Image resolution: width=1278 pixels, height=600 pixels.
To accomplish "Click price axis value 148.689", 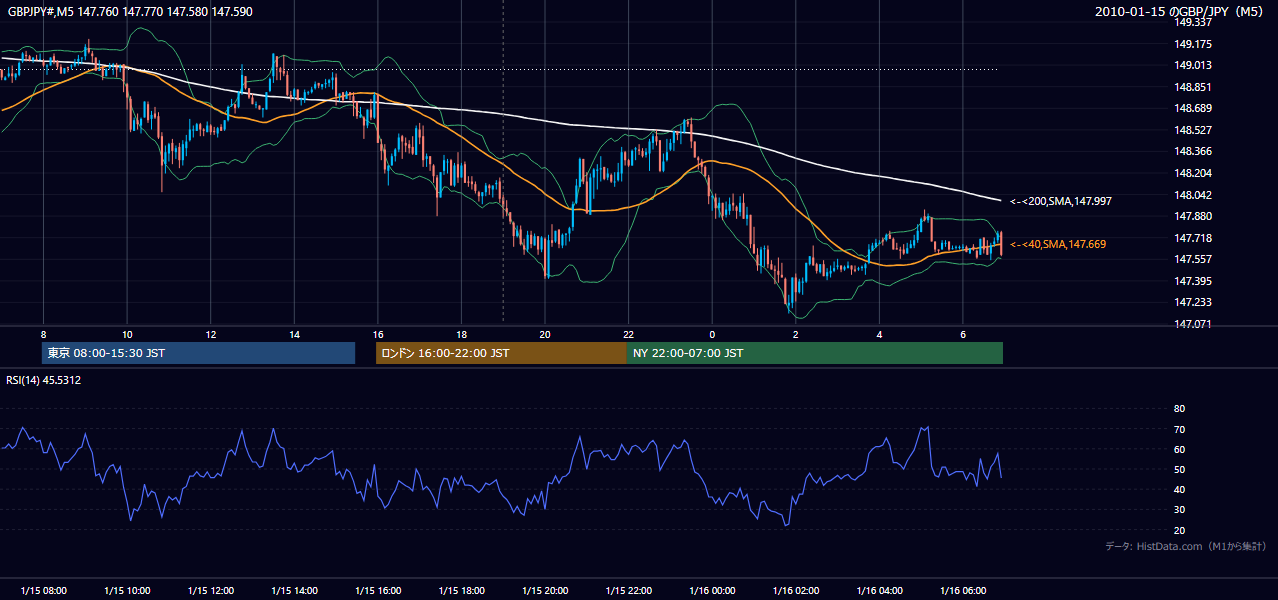I will 1193,108.
